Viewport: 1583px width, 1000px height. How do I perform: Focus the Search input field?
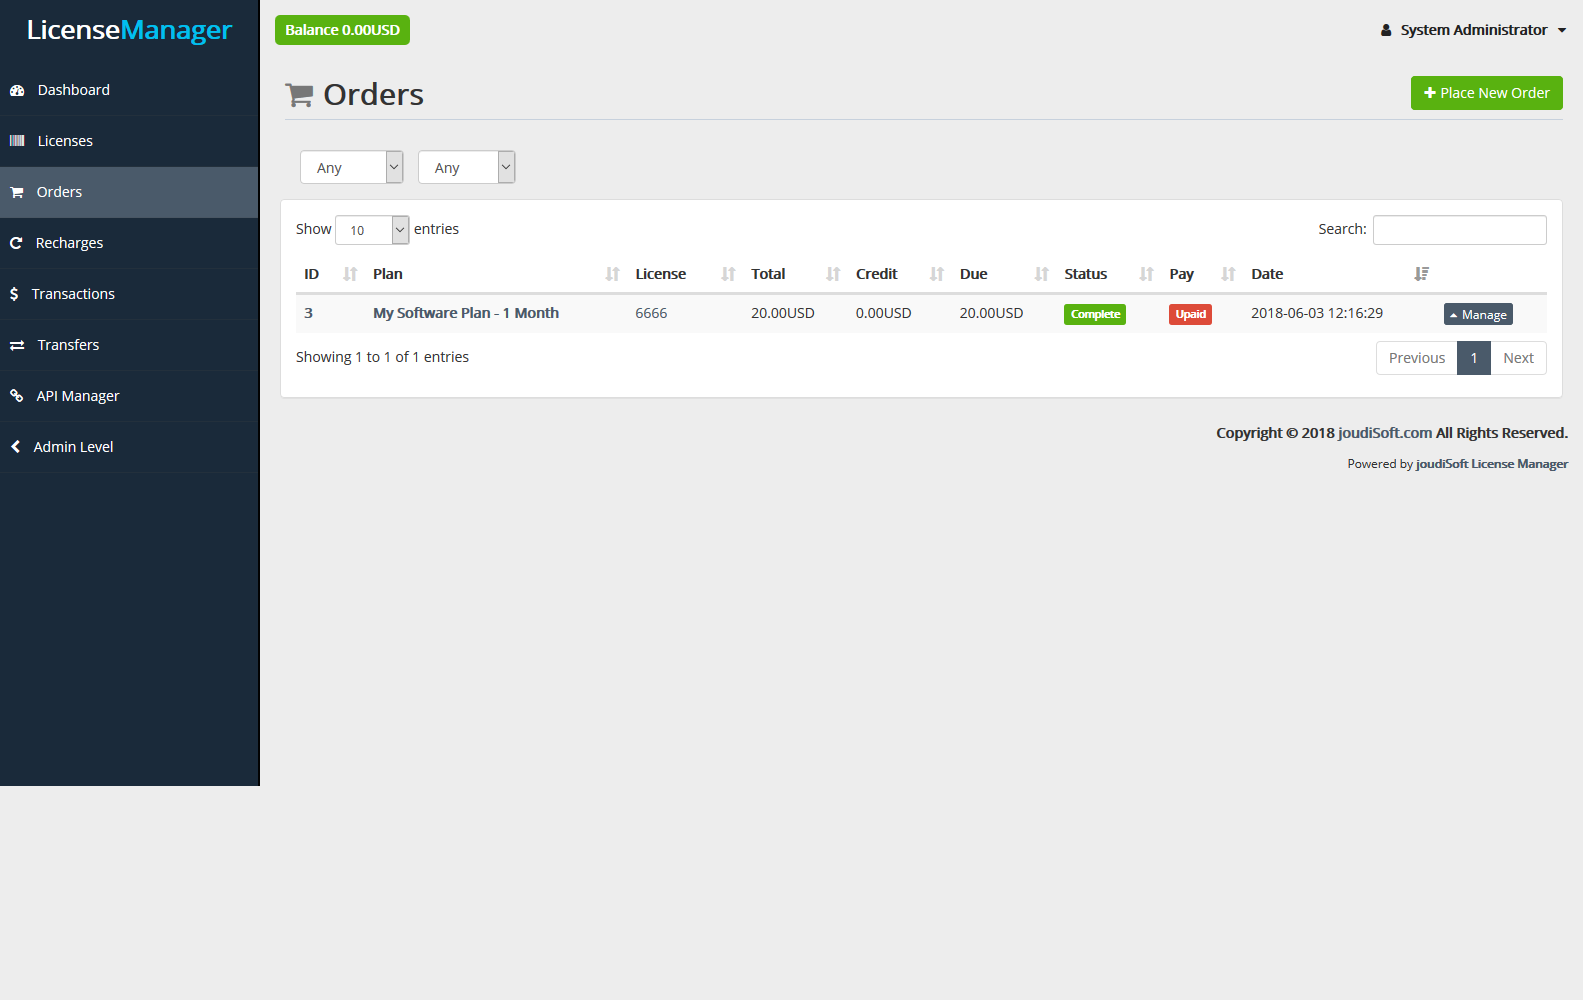pos(1459,230)
